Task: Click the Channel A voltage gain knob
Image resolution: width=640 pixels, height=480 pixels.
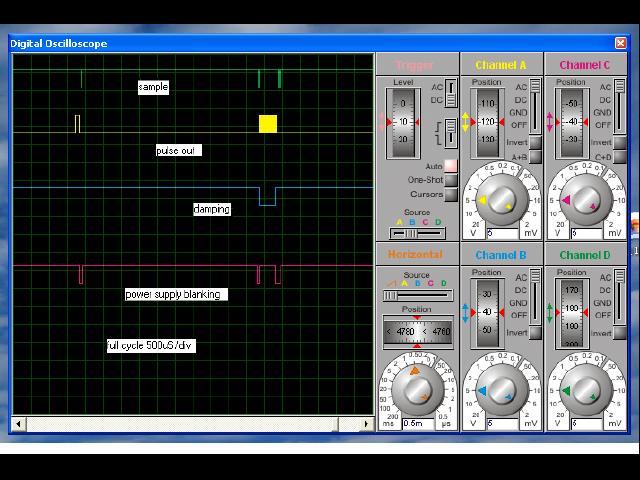Action: click(x=502, y=200)
